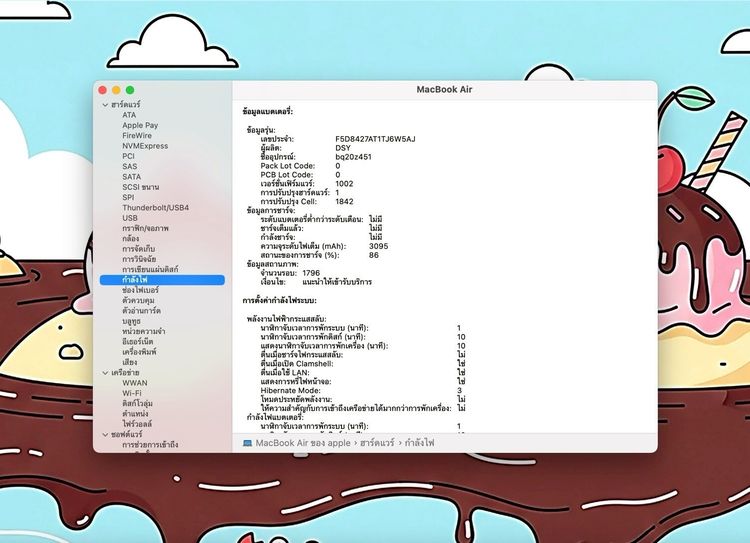The image size is (750, 543).
Task: Collapse the เครือข่าย section
Action: click(105, 372)
